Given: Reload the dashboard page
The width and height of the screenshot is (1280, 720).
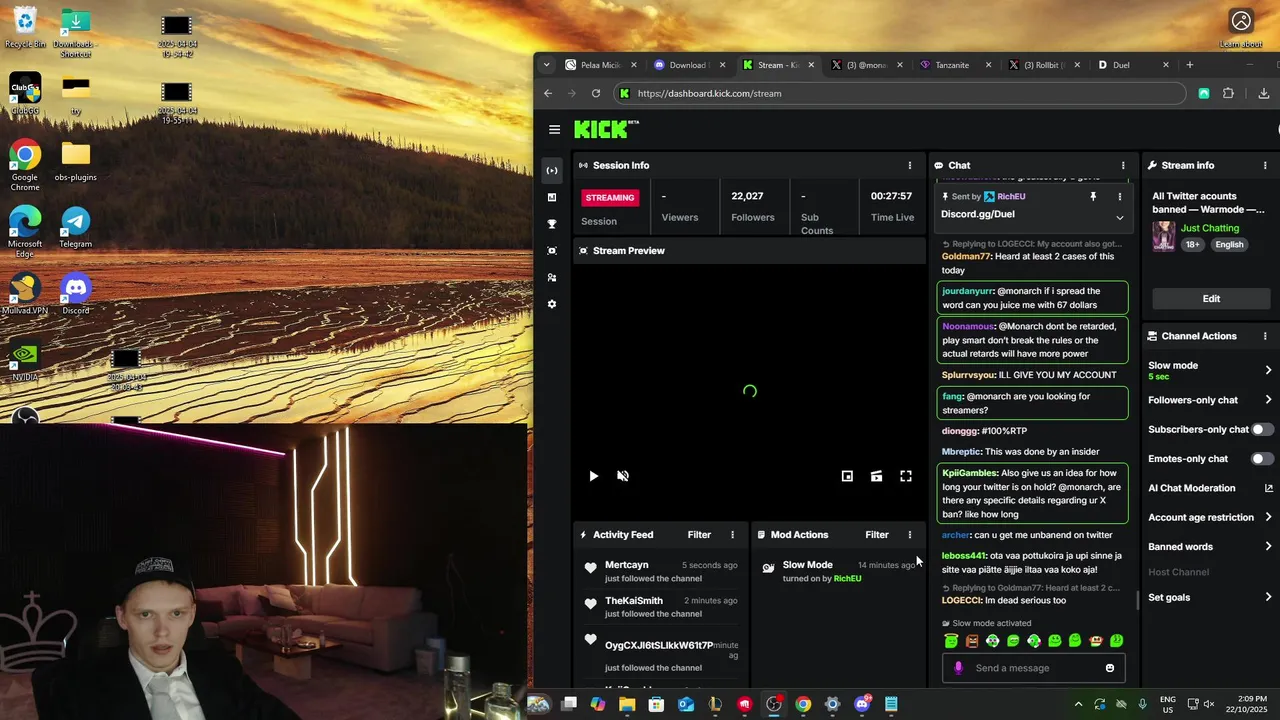Looking at the screenshot, I should (596, 93).
